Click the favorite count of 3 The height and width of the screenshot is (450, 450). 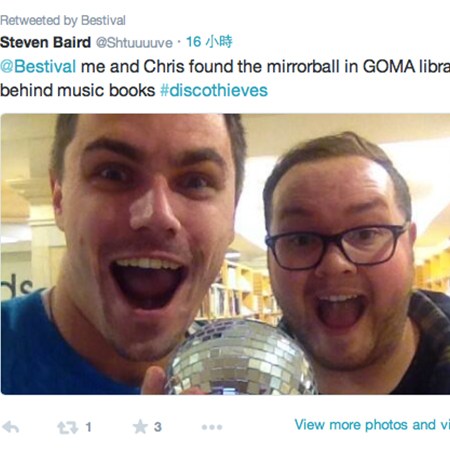(x=158, y=427)
